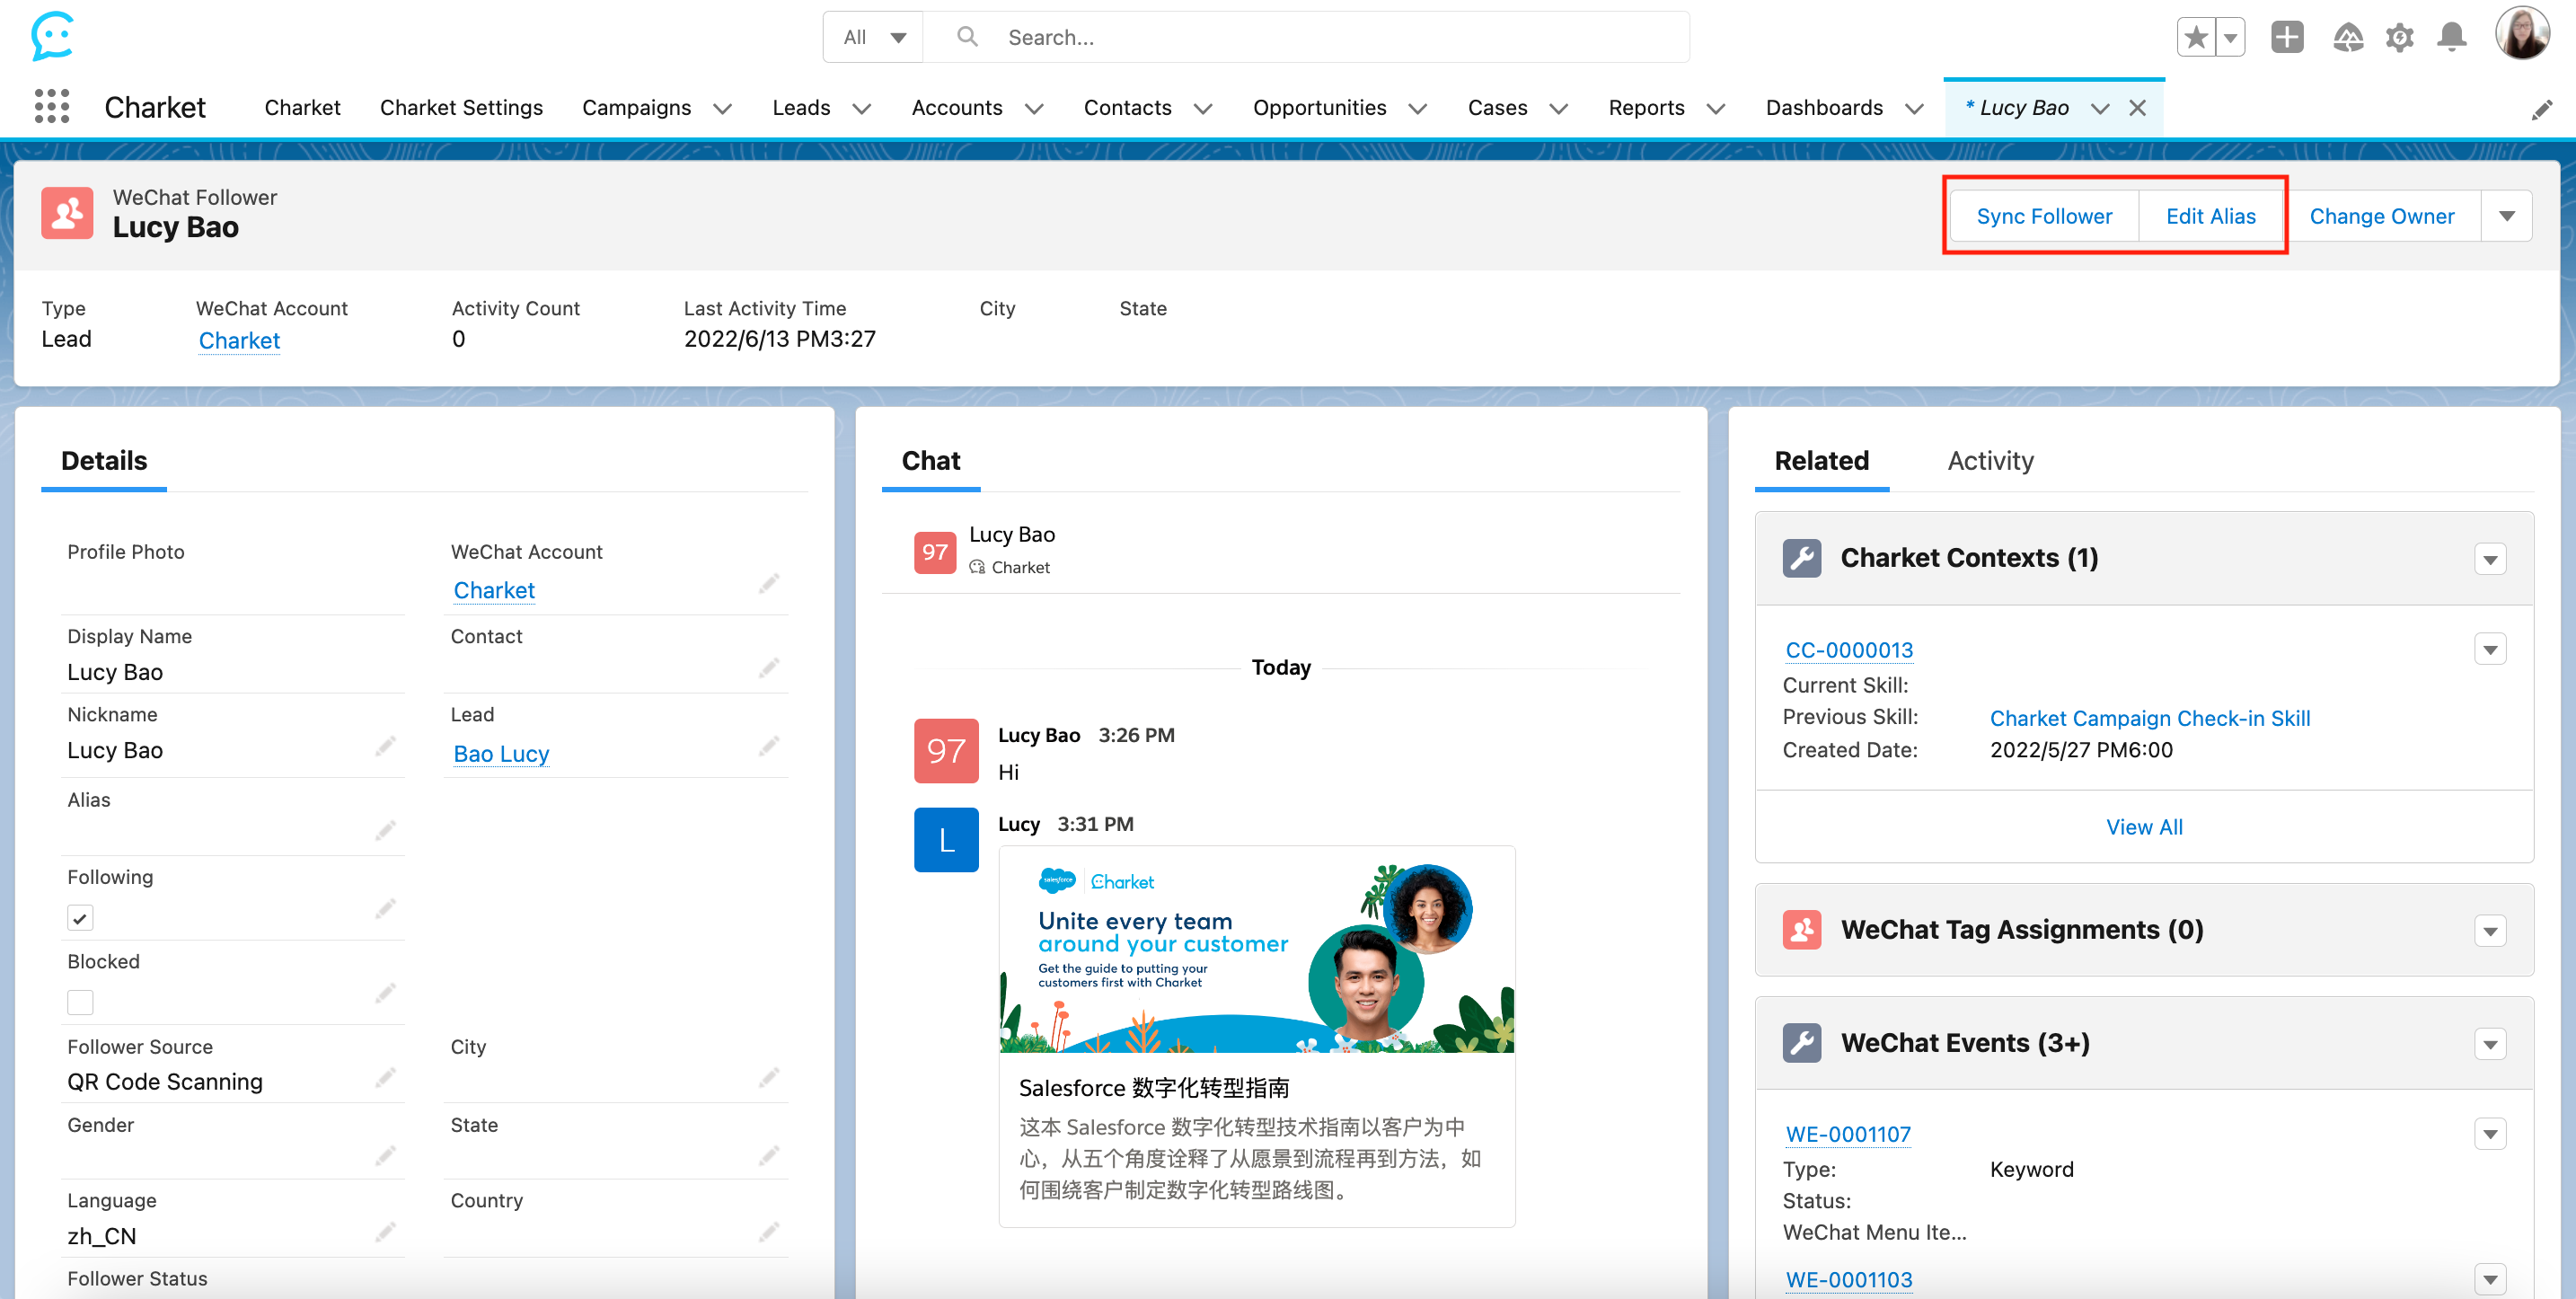Click the Salesforce guide image in chat
The width and height of the screenshot is (2576, 1299).
1256,950
